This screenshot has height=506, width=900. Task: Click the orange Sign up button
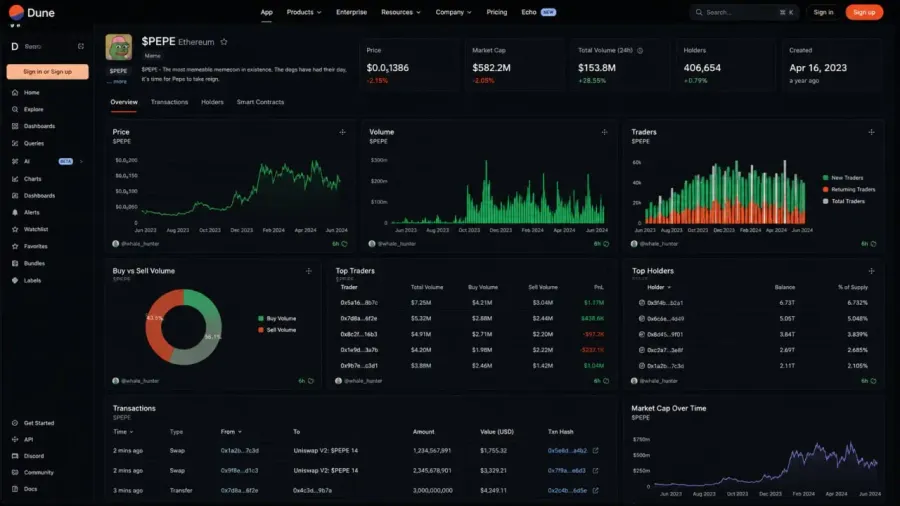[864, 12]
